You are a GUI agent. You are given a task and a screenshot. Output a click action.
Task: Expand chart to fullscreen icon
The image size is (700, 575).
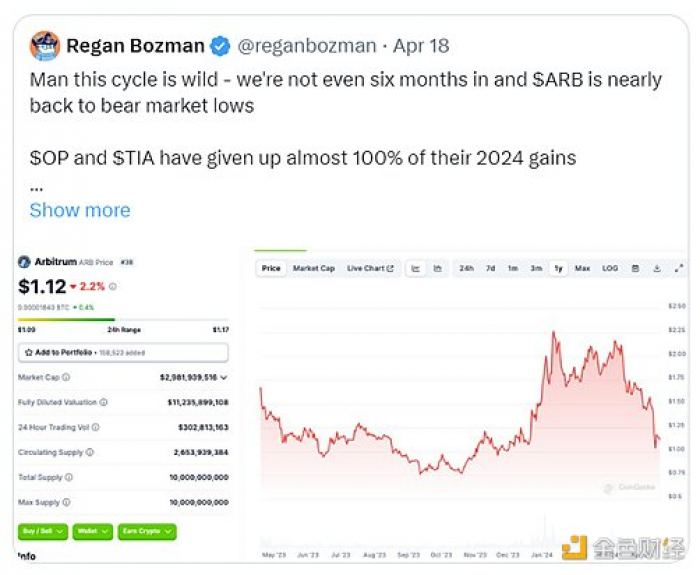coord(679,268)
